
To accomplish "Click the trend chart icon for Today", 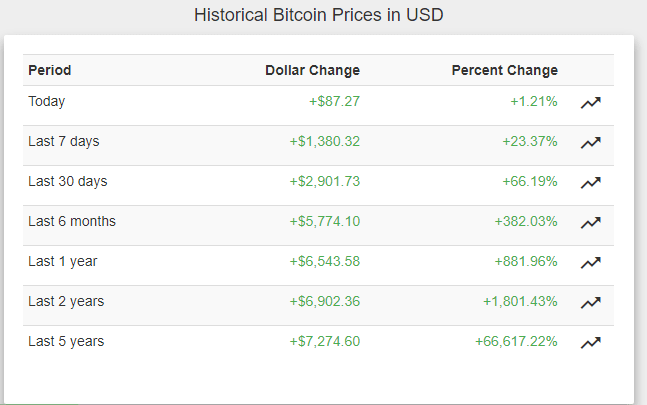I will (x=590, y=102).
